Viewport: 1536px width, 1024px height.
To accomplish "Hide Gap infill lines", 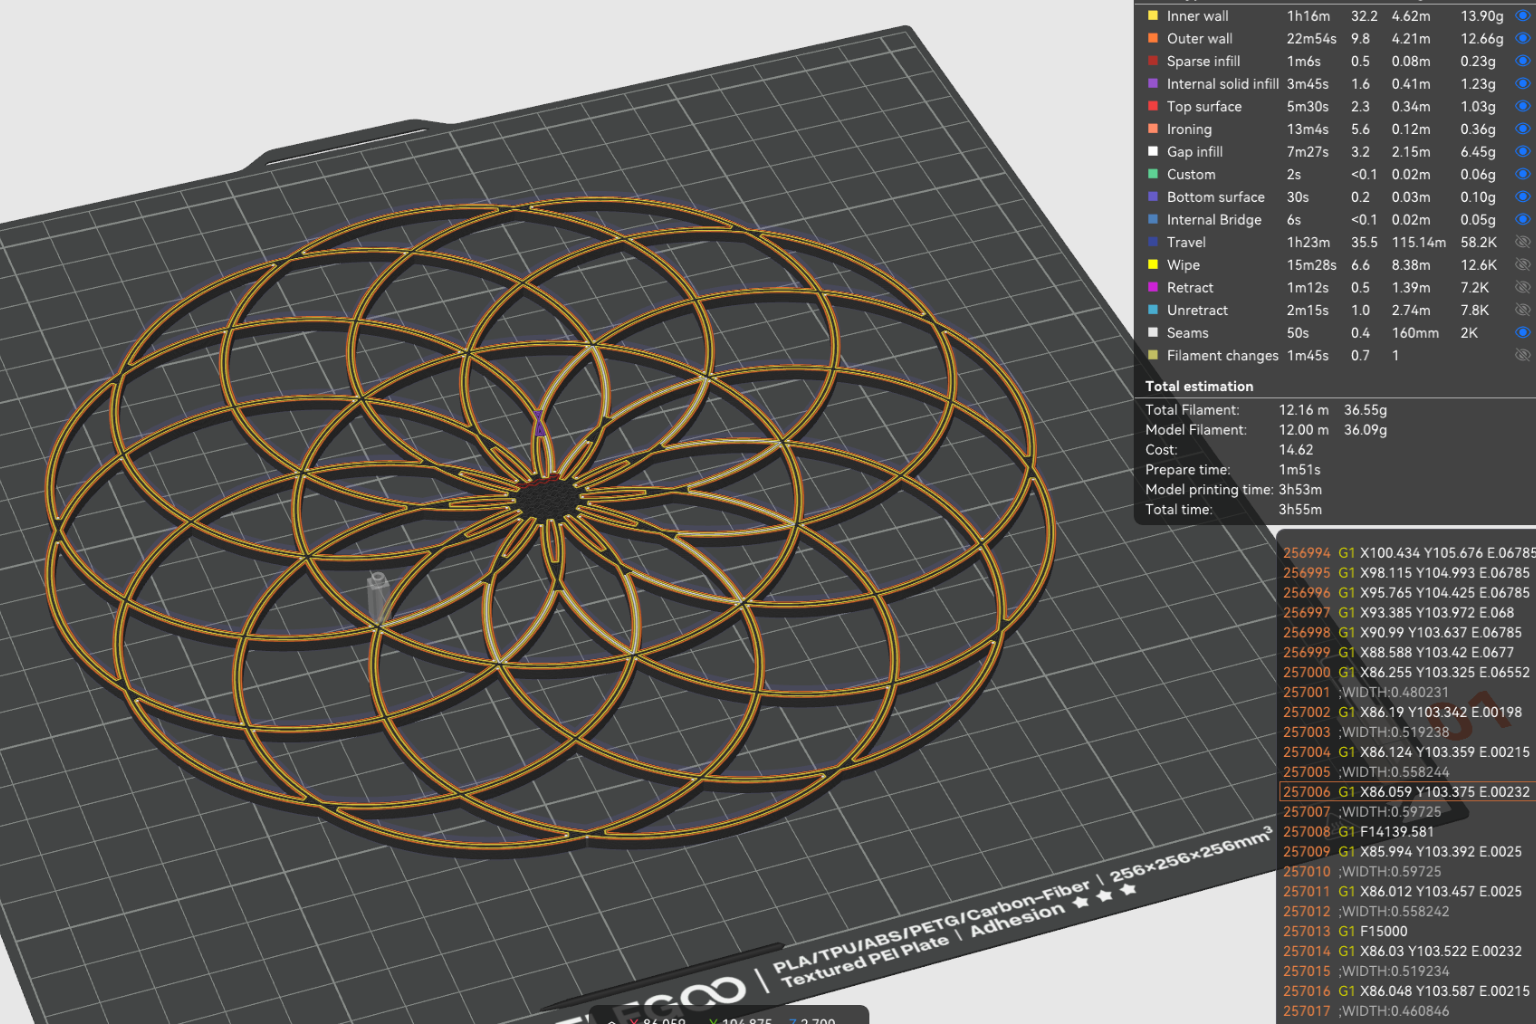I will point(1523,152).
